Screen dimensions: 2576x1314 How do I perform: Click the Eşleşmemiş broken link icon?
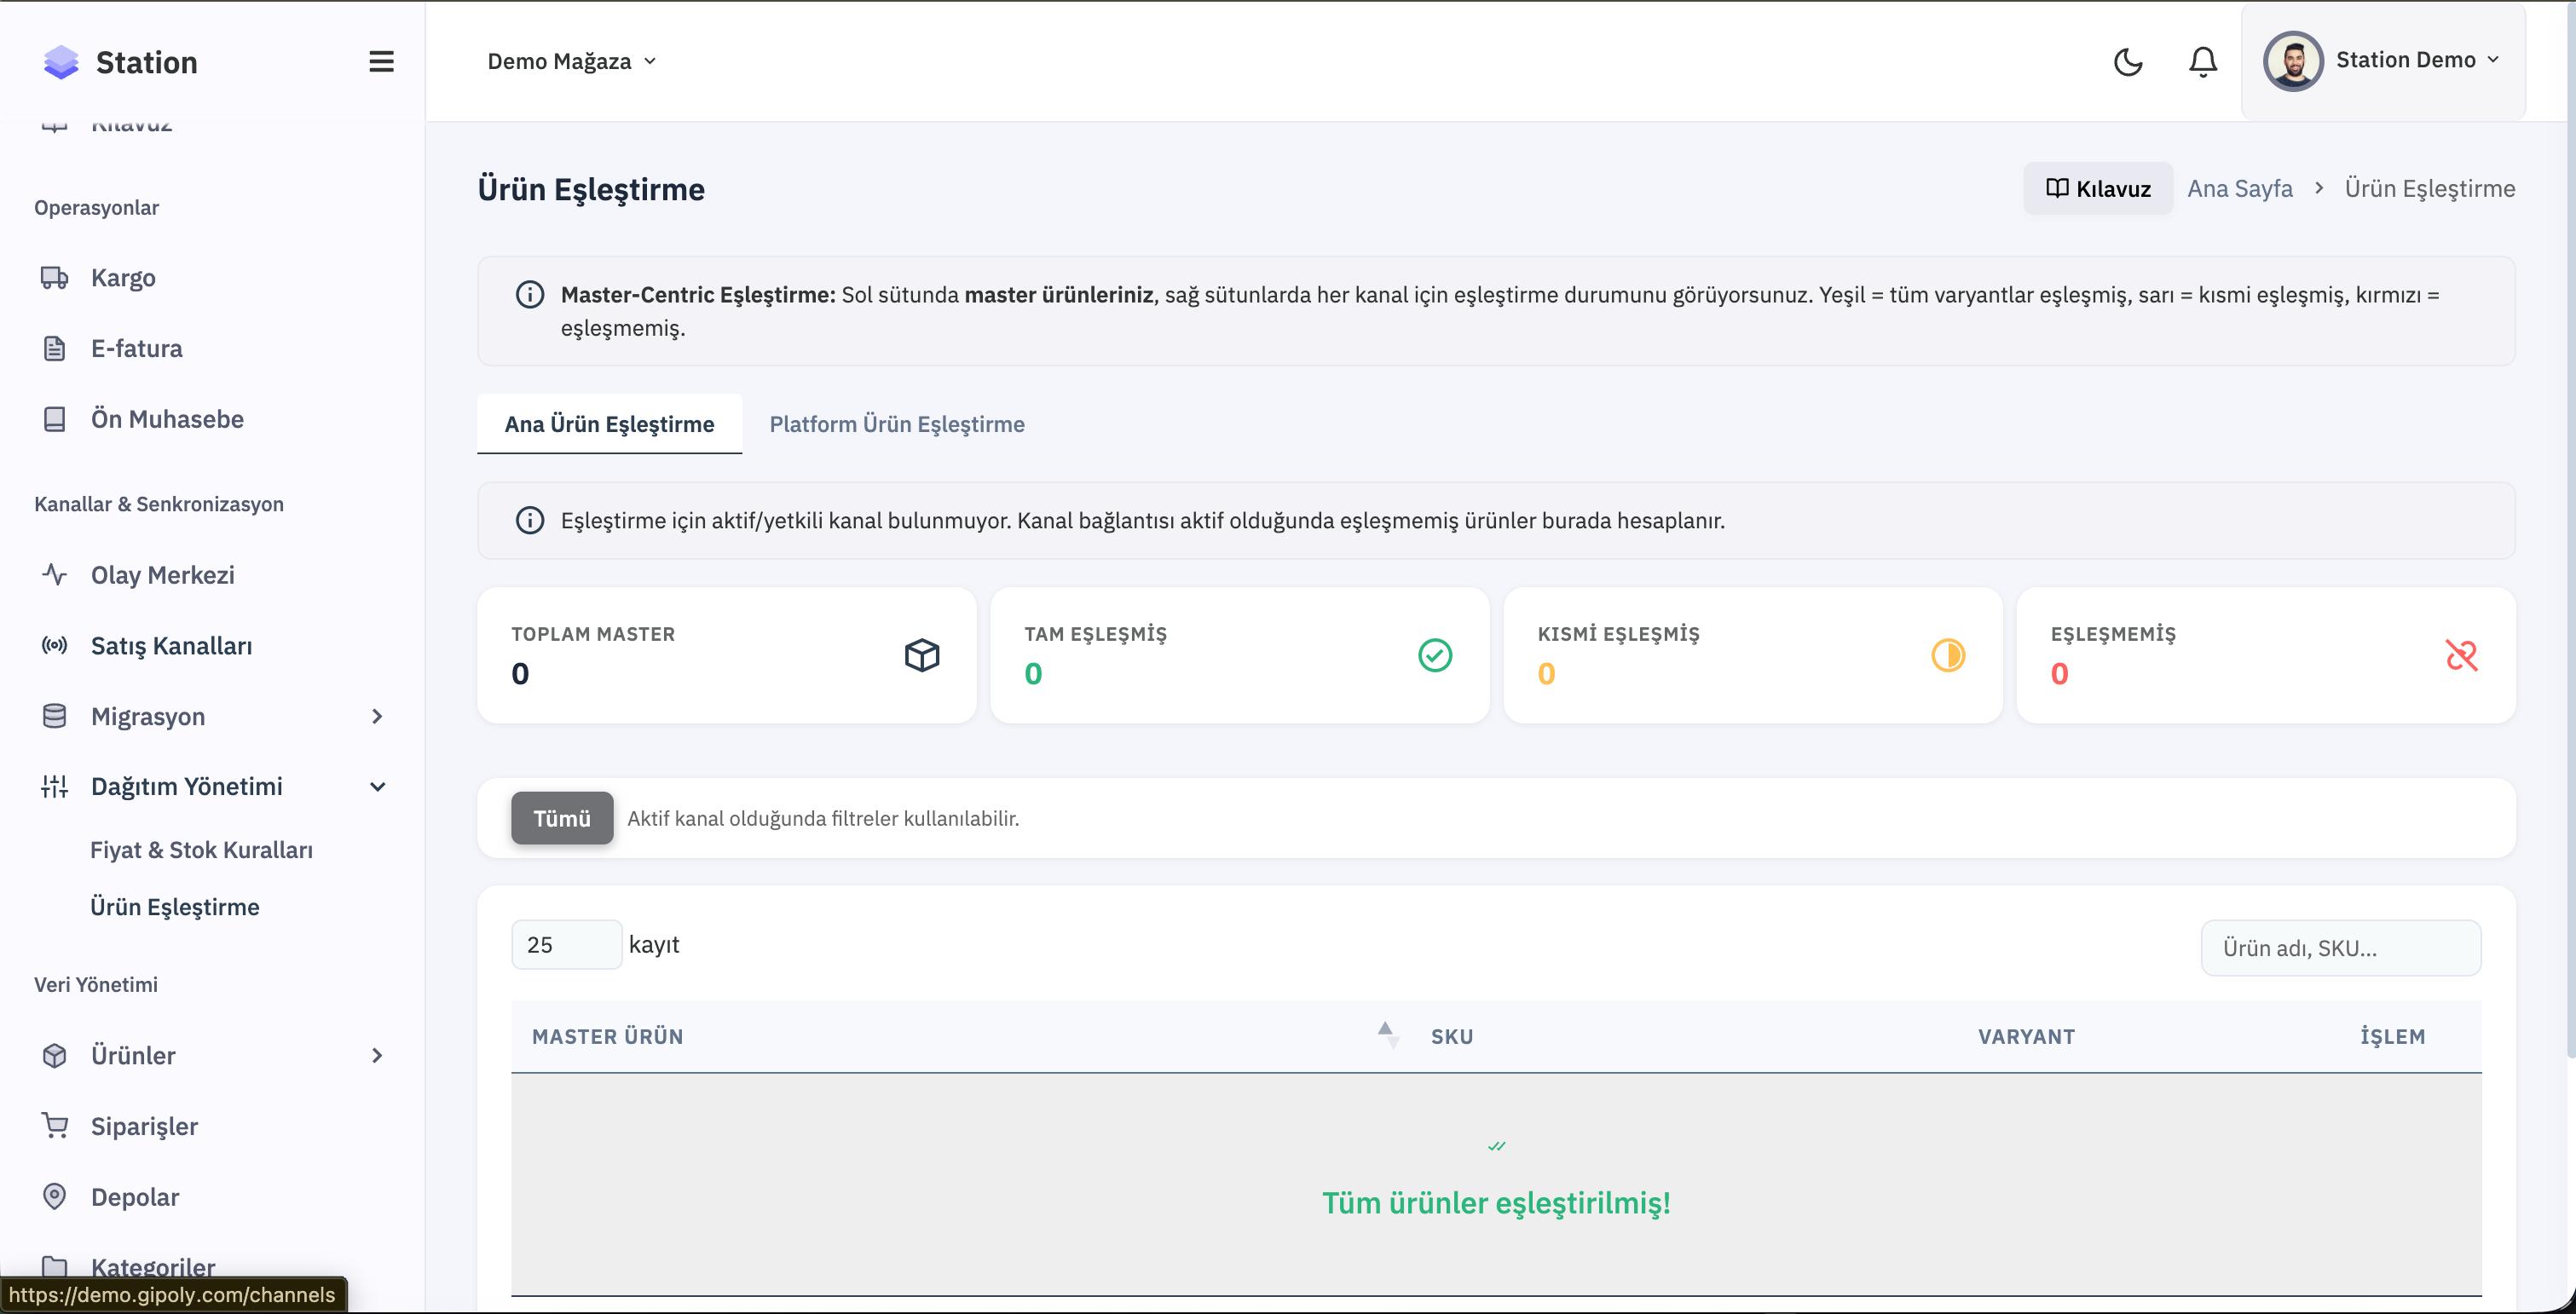(2461, 655)
